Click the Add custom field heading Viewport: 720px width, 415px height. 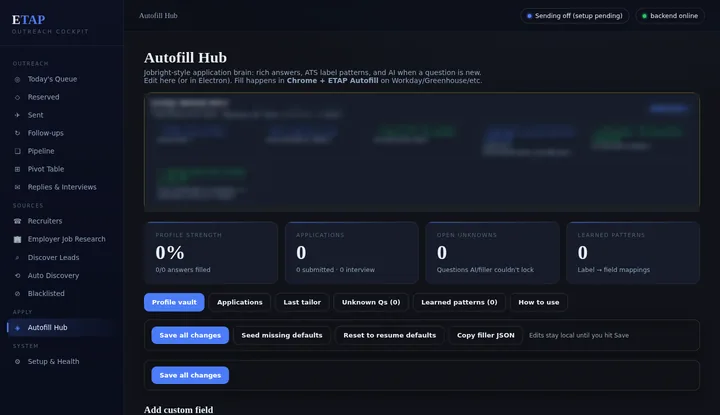pyautogui.click(x=178, y=409)
